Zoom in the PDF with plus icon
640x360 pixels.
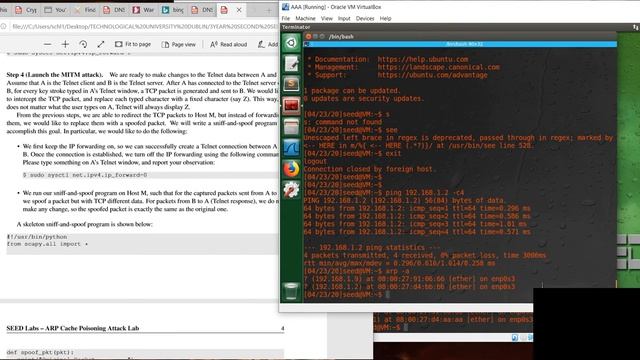[65, 44]
